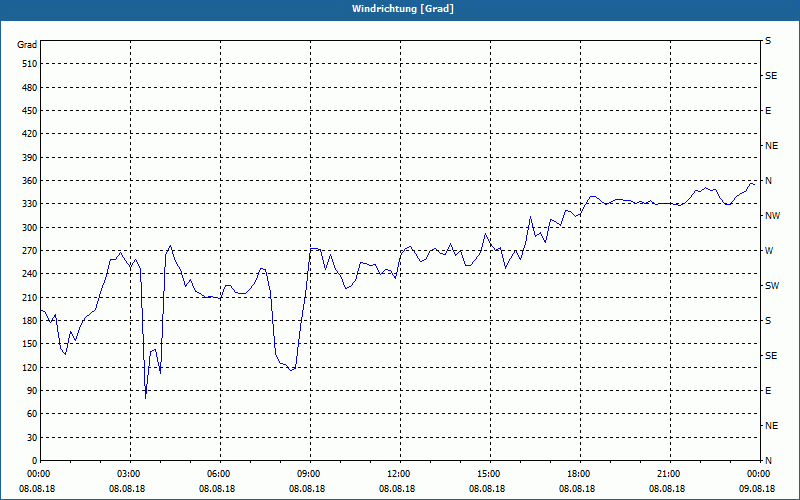Click the y-axis value "240"
Viewport: 800px width, 500px height.
pos(30,274)
